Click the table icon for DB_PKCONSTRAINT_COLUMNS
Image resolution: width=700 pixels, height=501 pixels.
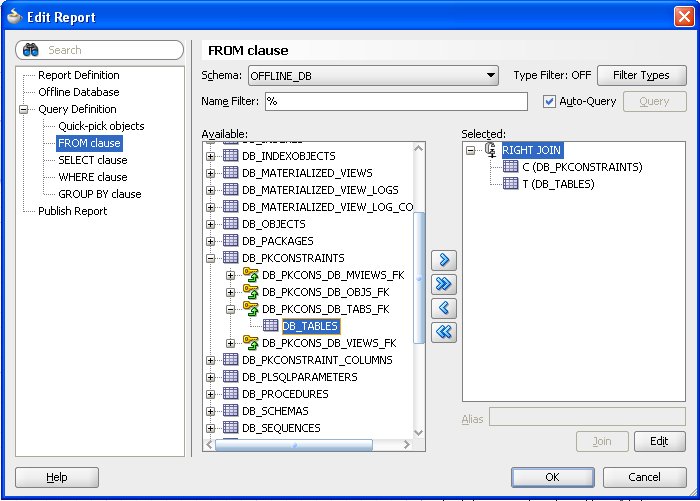(230, 359)
